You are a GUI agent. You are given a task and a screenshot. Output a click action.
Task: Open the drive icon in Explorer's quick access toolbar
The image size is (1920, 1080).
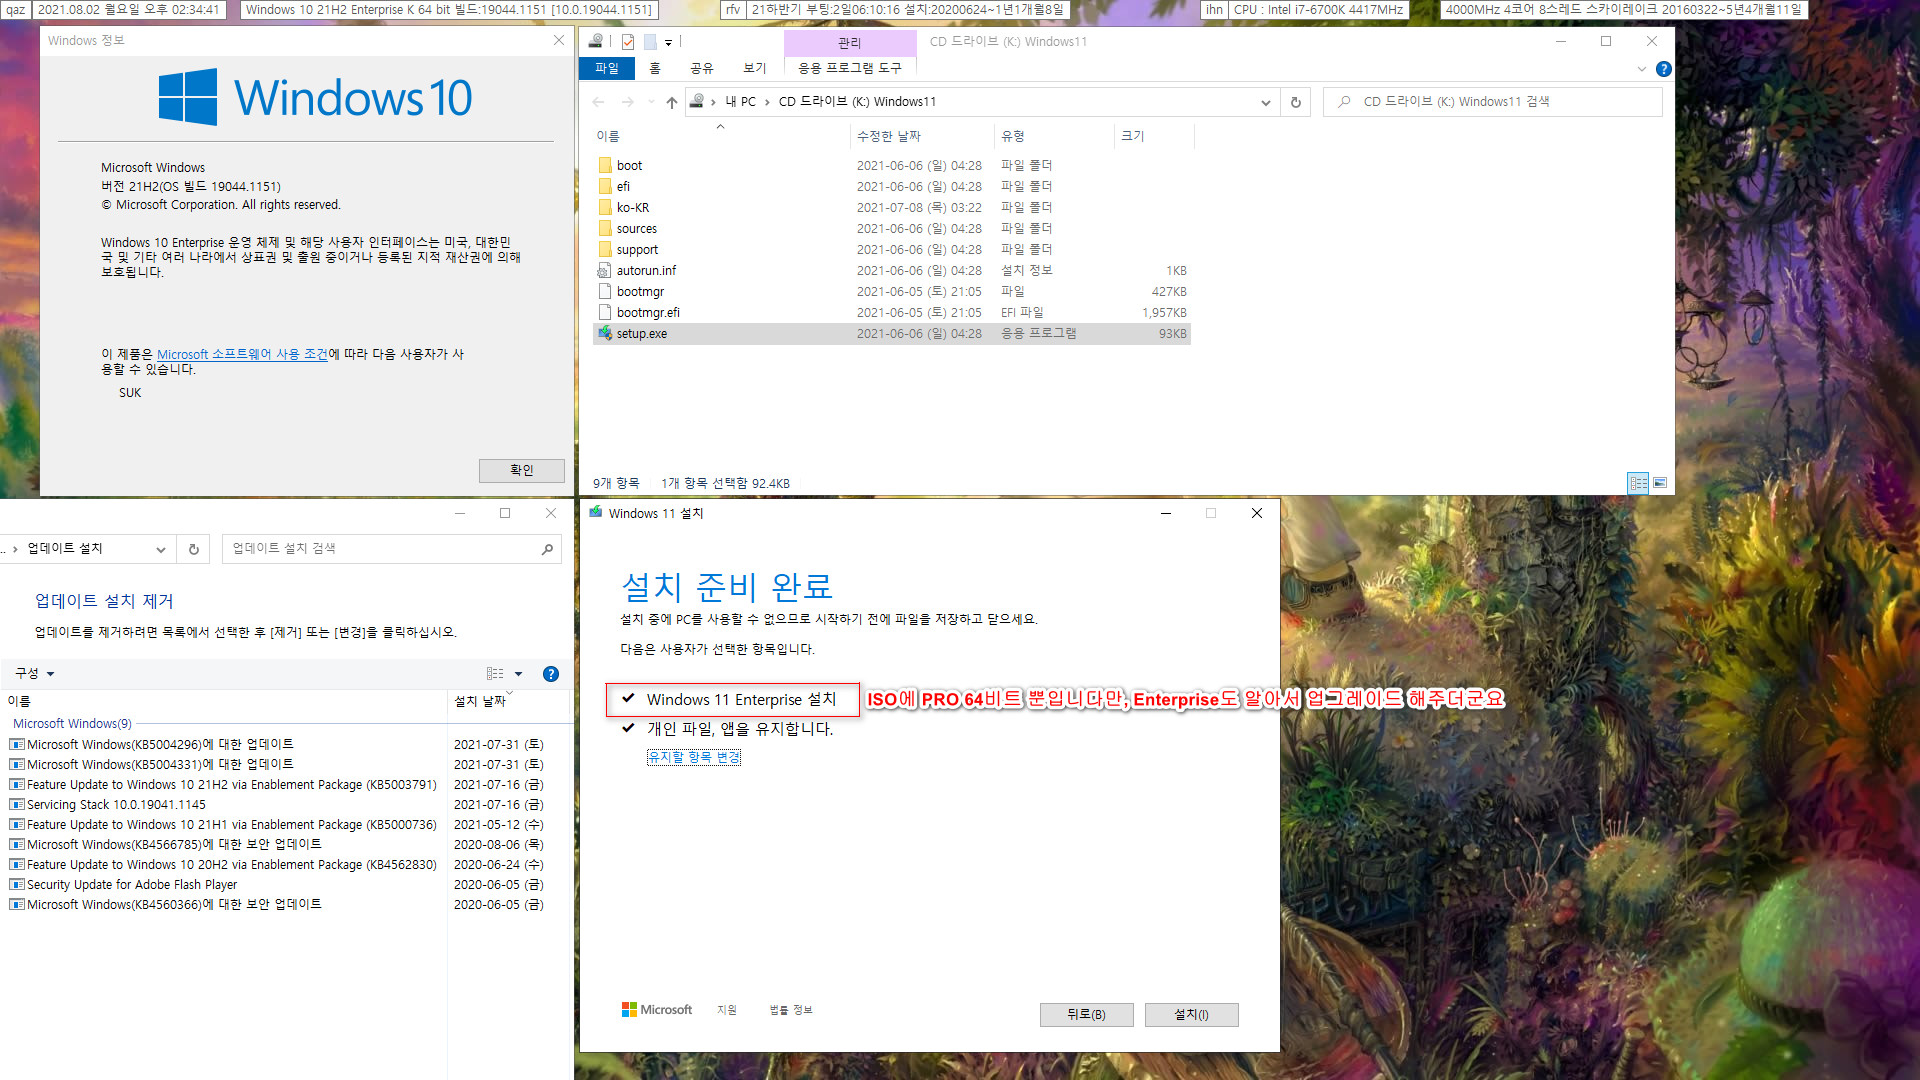tap(596, 41)
